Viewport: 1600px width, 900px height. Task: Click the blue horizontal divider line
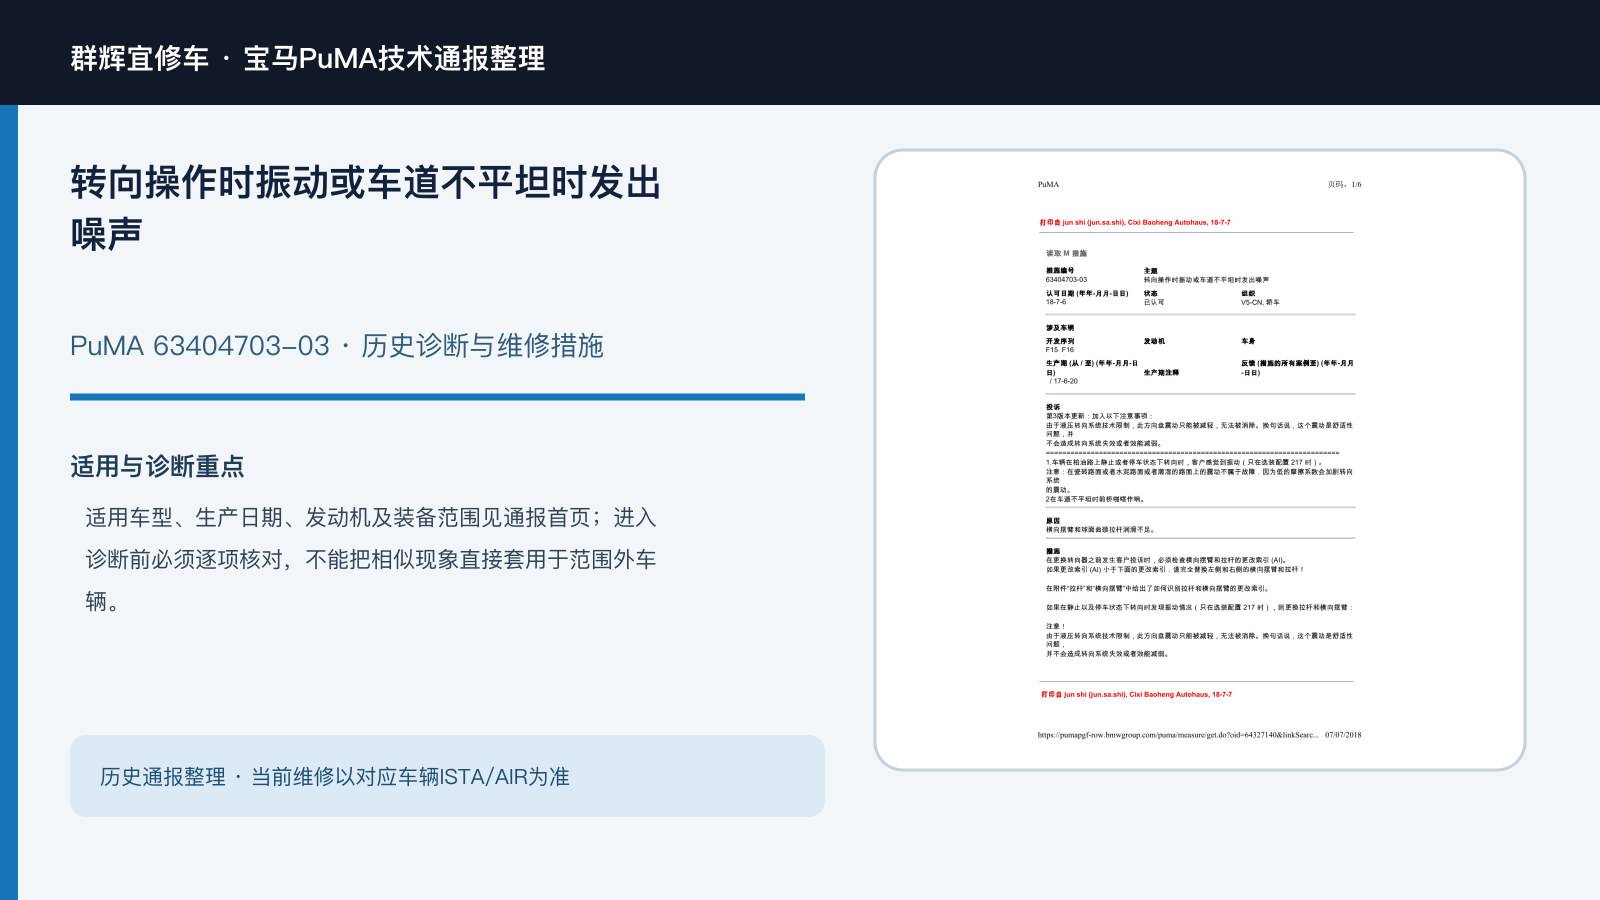click(x=437, y=397)
